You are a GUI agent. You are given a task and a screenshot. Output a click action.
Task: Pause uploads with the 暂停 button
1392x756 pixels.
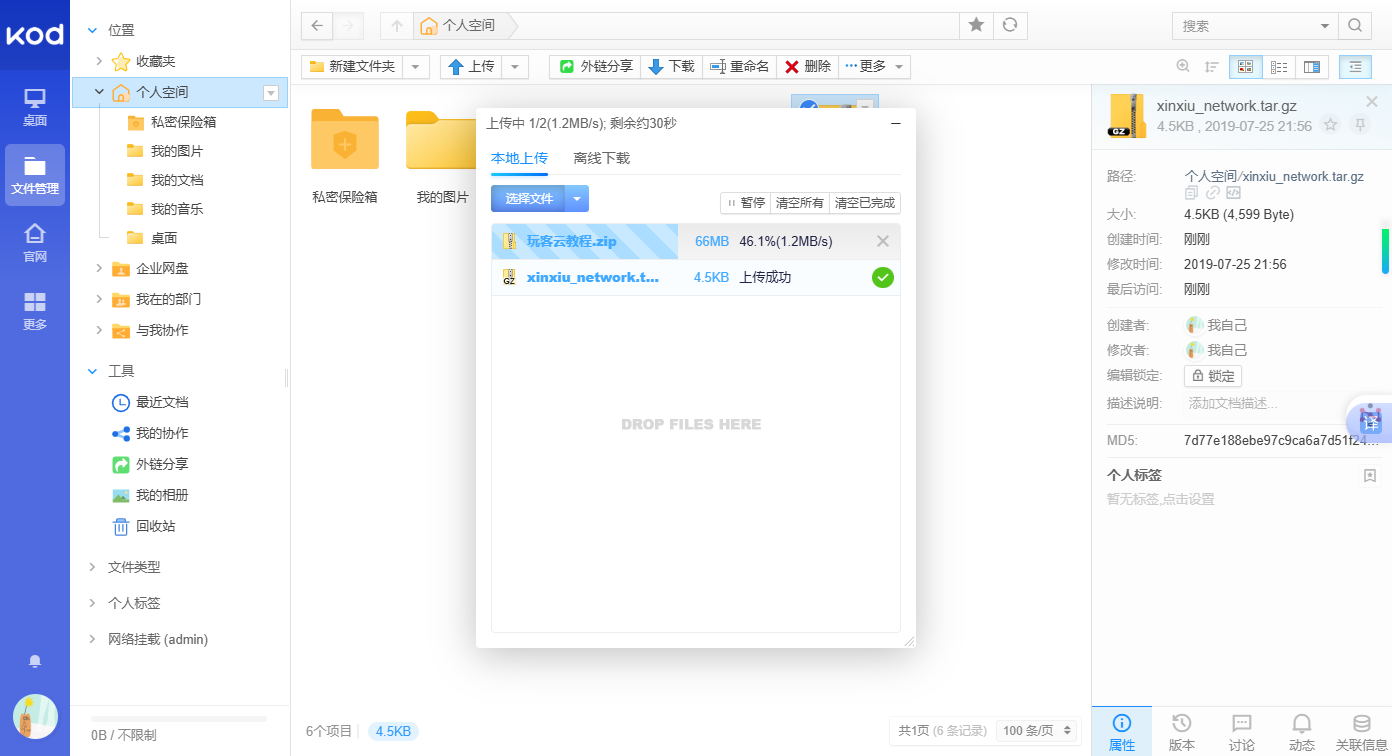pyautogui.click(x=746, y=203)
